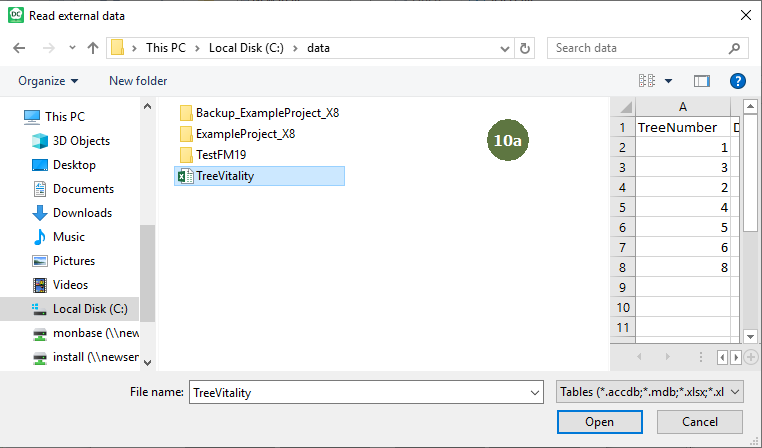Select Local Disk (C:) in navigation pane
This screenshot has width=762, height=448.
pos(89,309)
